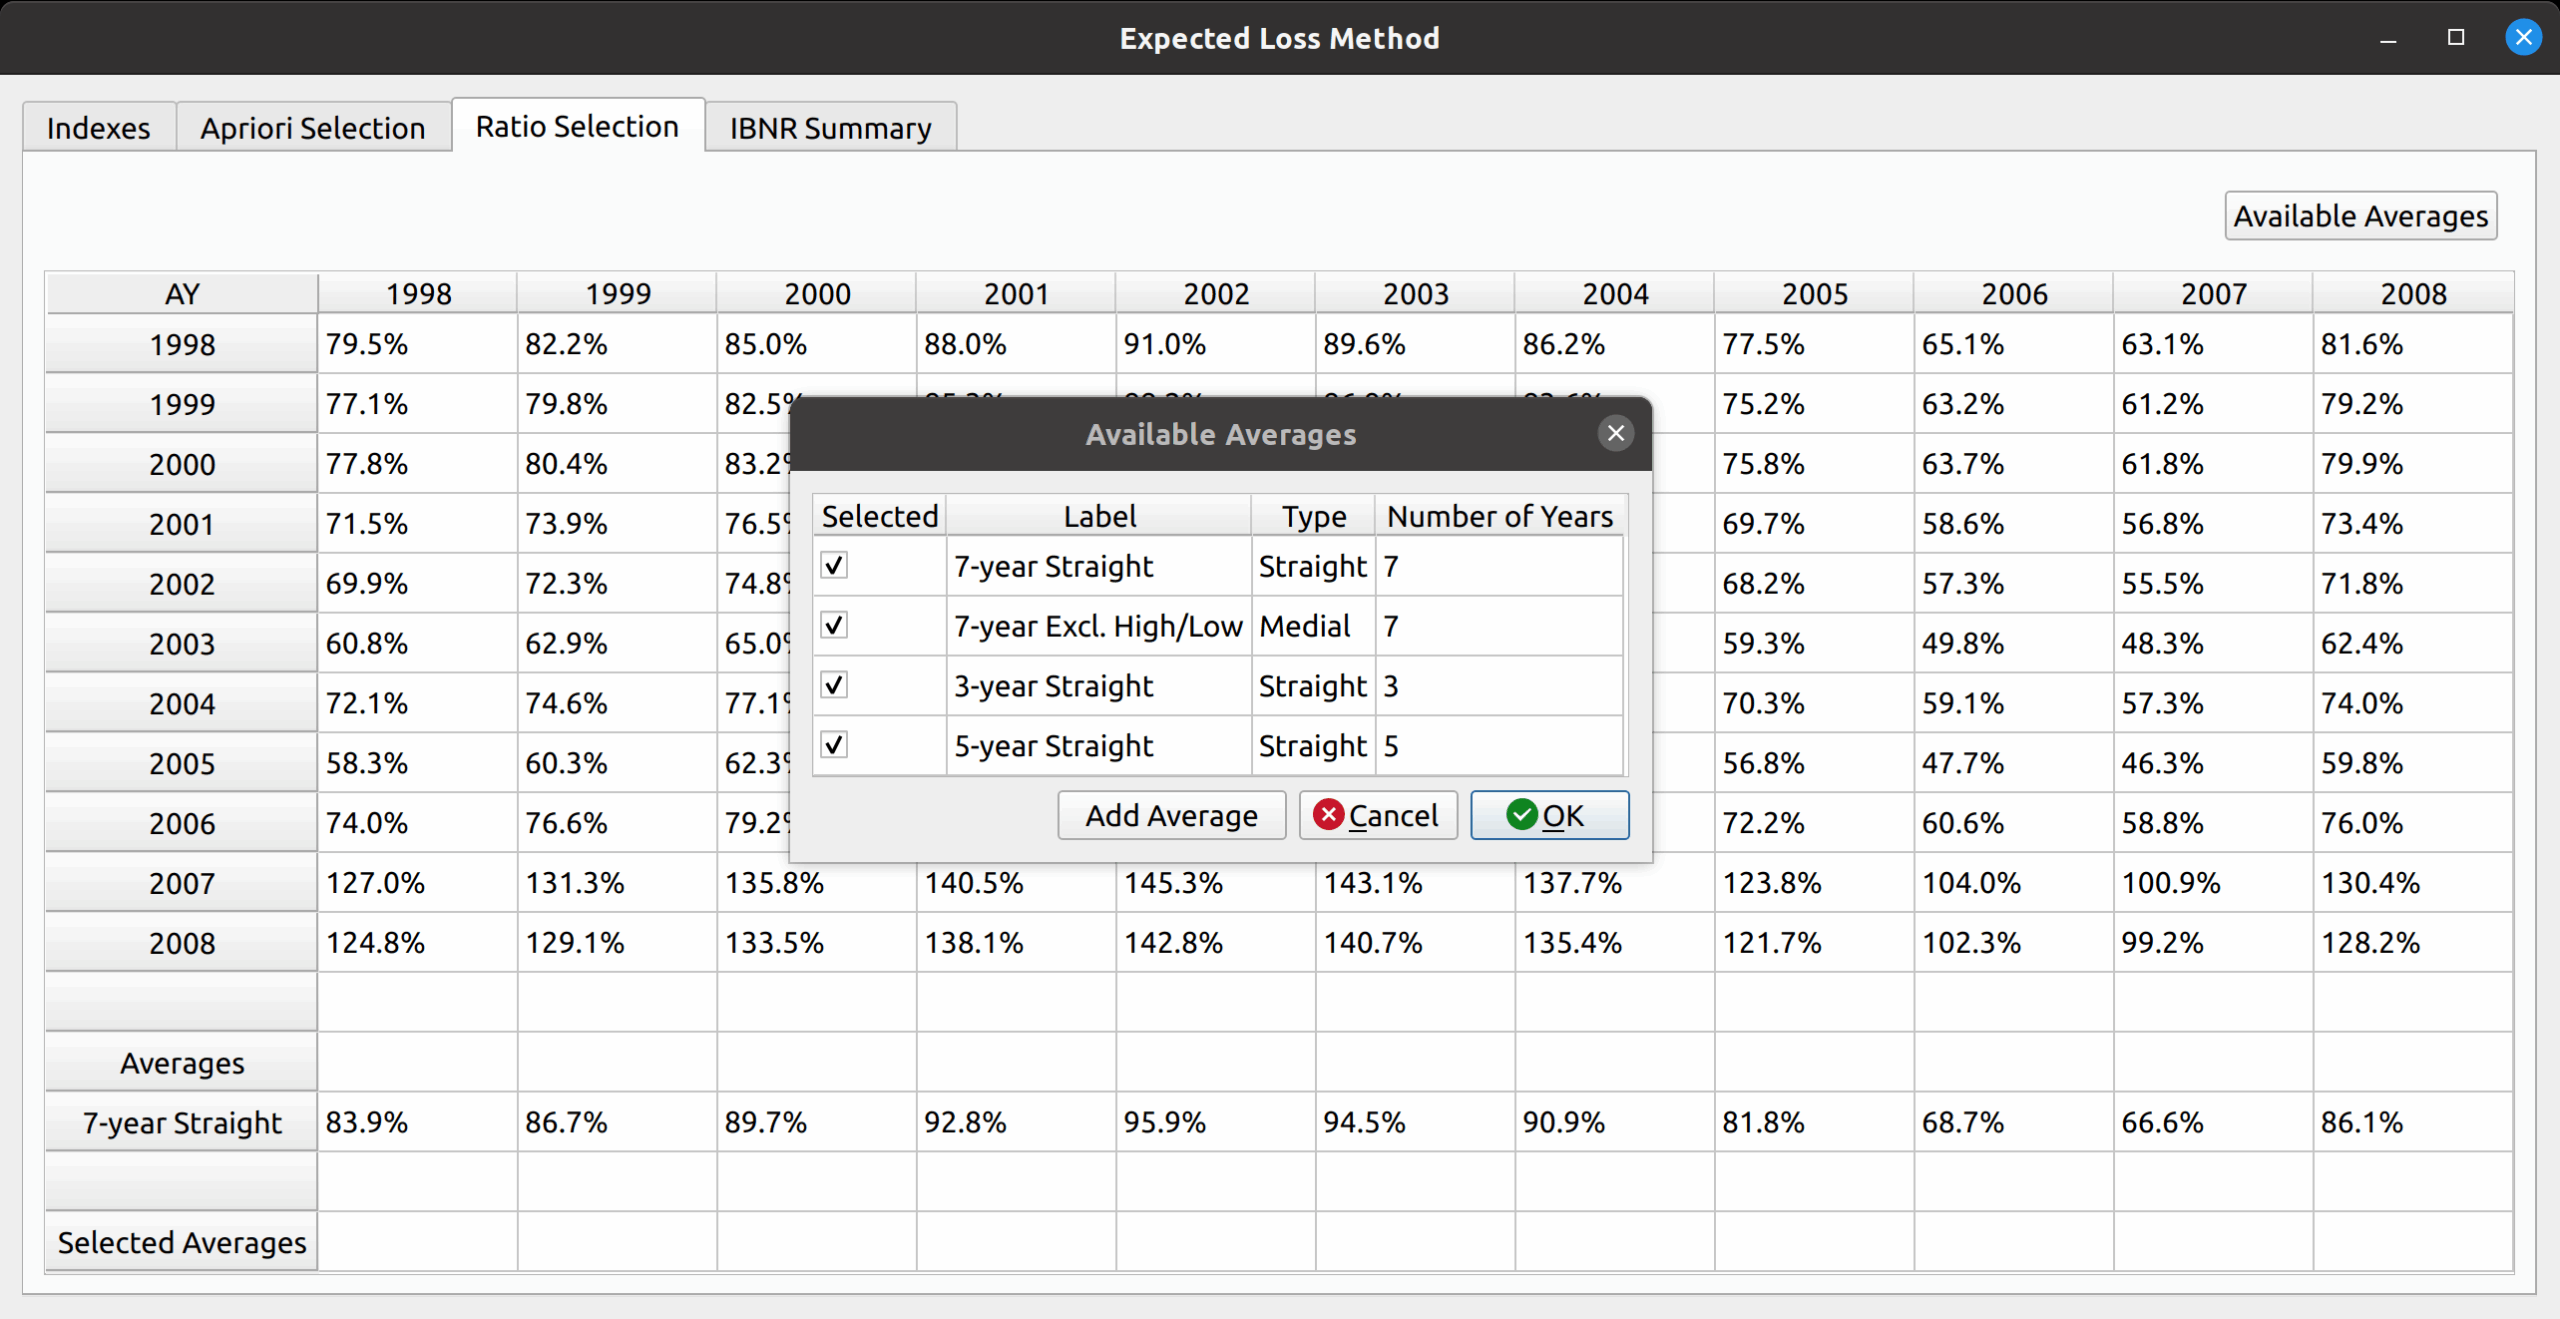Toggle the 5-year Straight checkbox
Screen dimensions: 2560x1319
click(834, 745)
